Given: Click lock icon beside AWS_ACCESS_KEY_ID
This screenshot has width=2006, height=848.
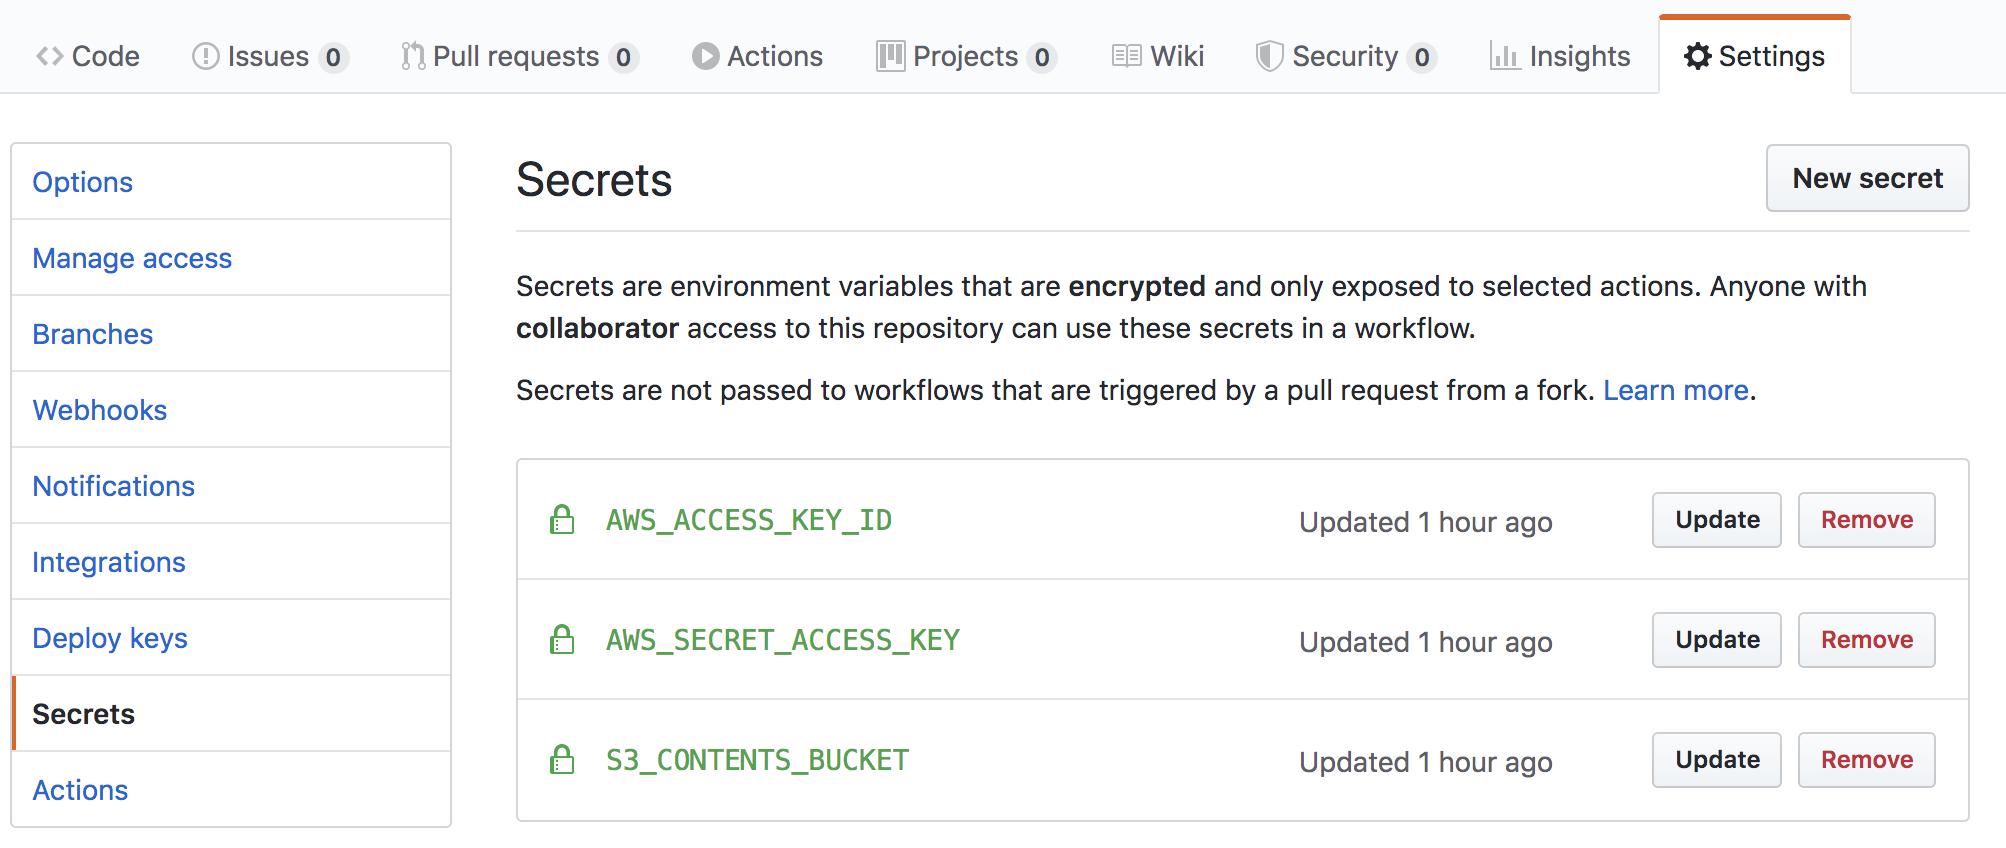Looking at the screenshot, I should (x=562, y=519).
